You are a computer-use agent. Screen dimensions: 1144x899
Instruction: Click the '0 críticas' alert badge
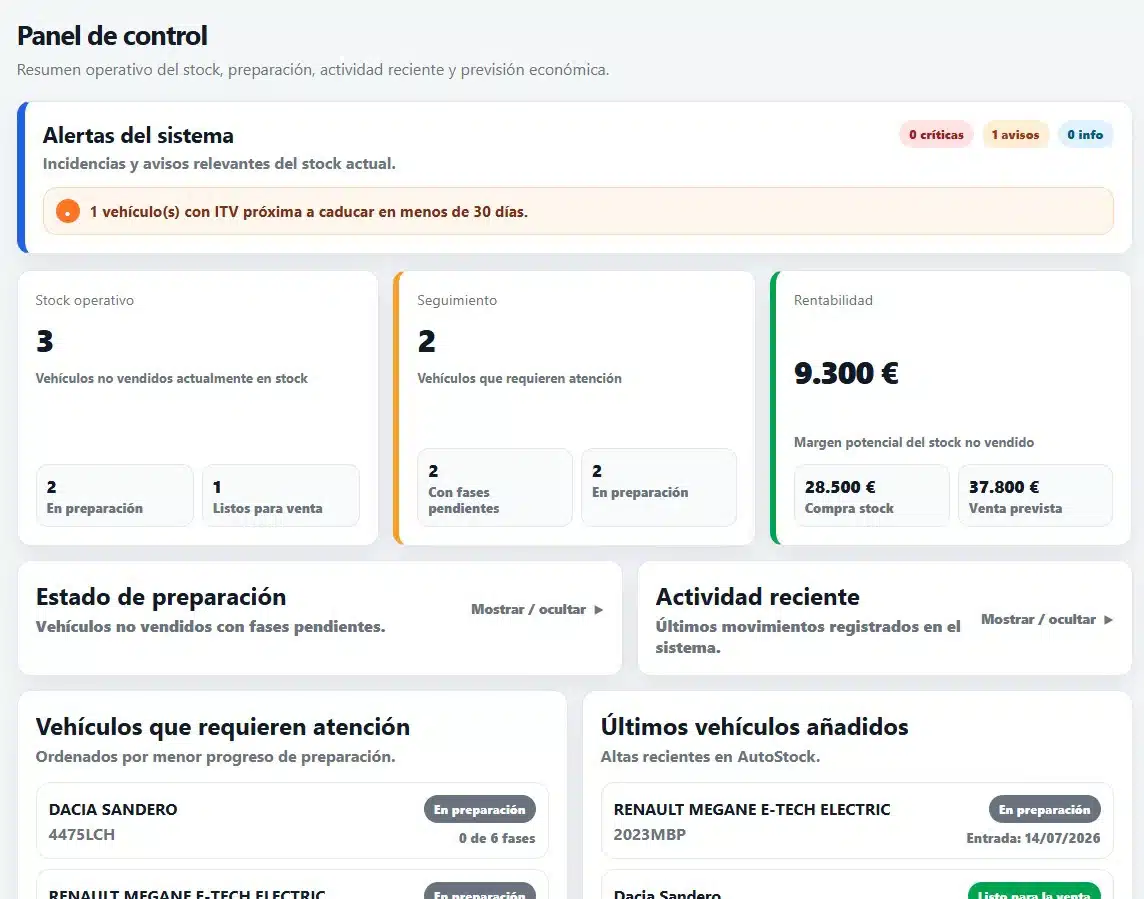pos(936,134)
